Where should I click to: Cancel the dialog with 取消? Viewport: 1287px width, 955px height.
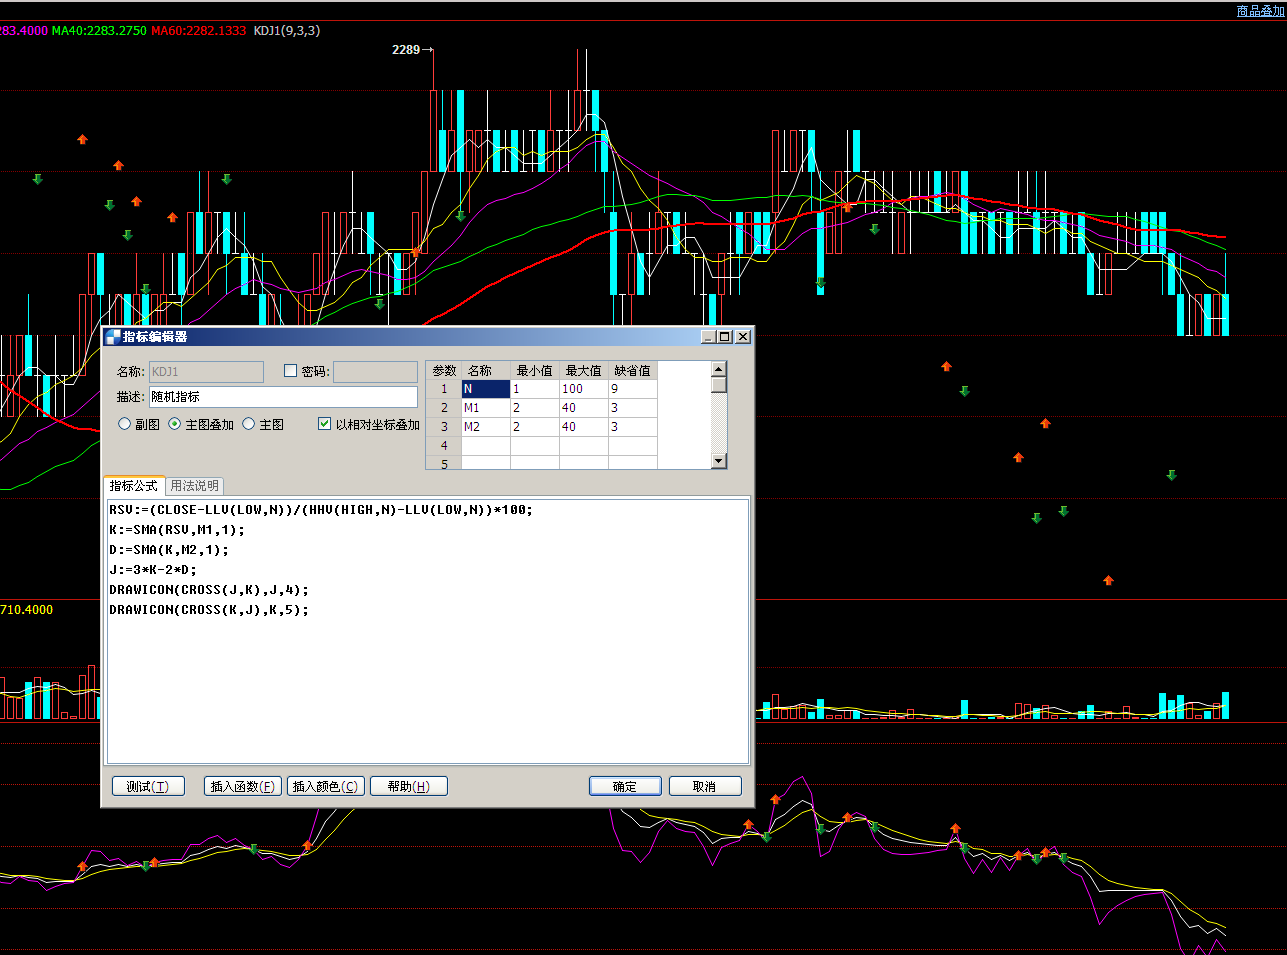click(704, 787)
